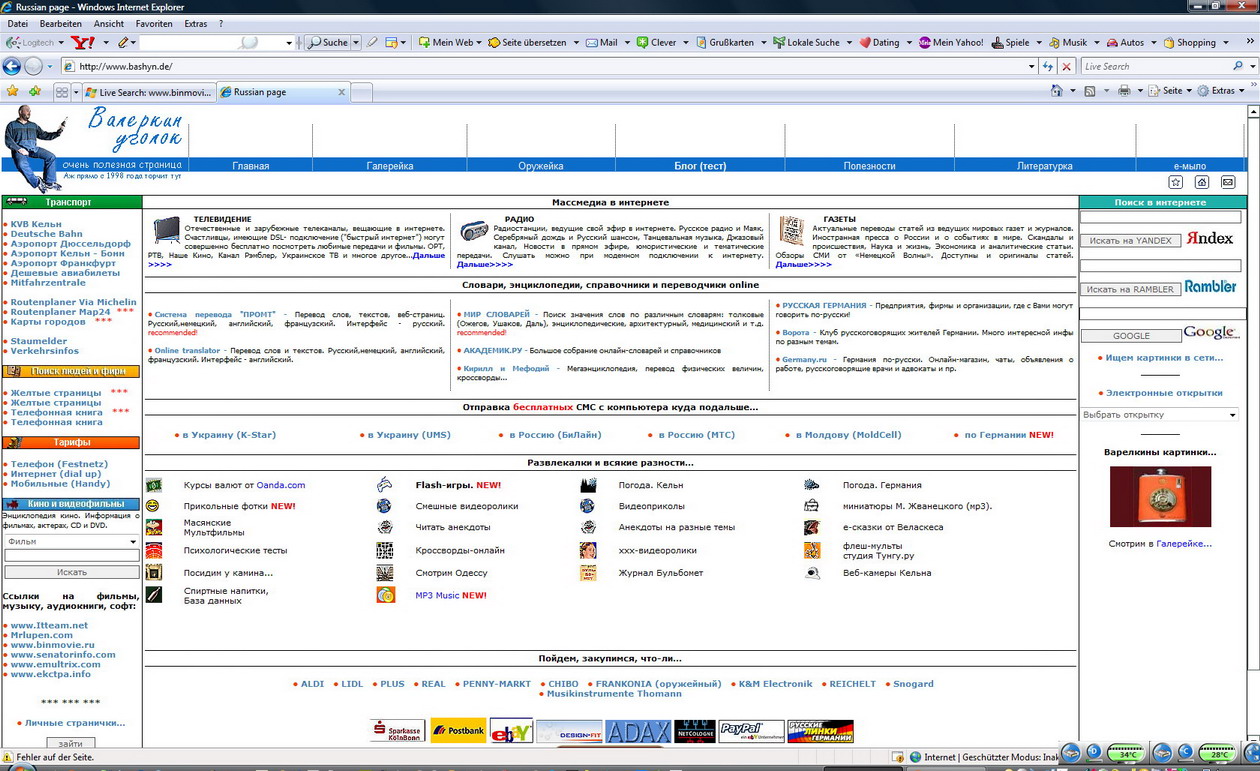This screenshot has height=771, width=1260.
Task: Click the Sparkasse KölnBonn logo
Action: click(x=397, y=731)
